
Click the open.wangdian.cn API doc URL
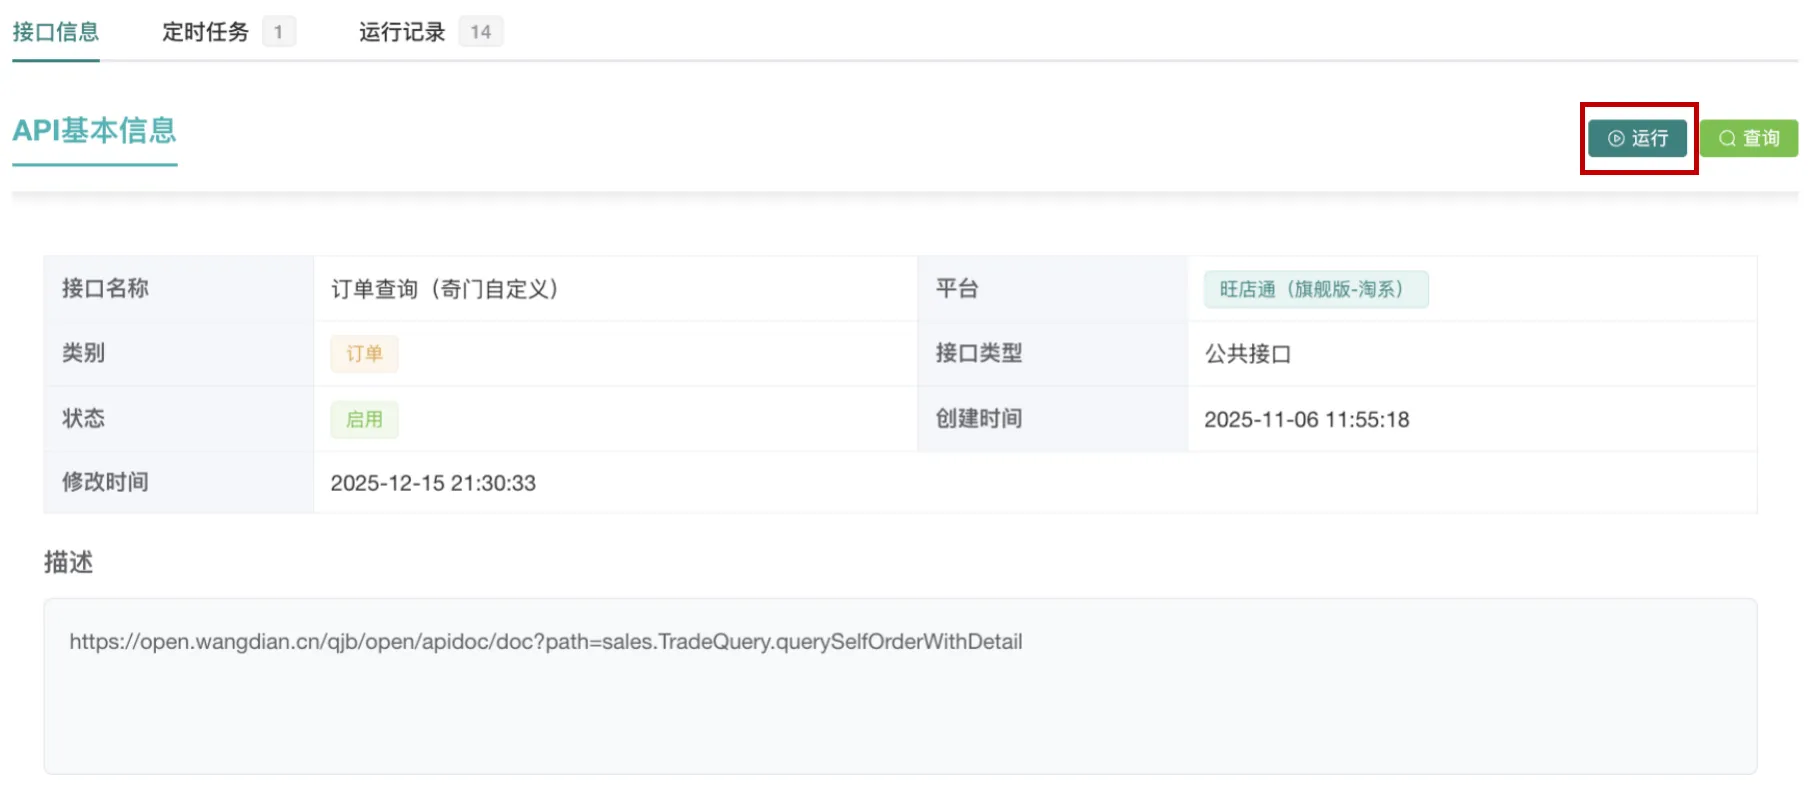point(545,642)
